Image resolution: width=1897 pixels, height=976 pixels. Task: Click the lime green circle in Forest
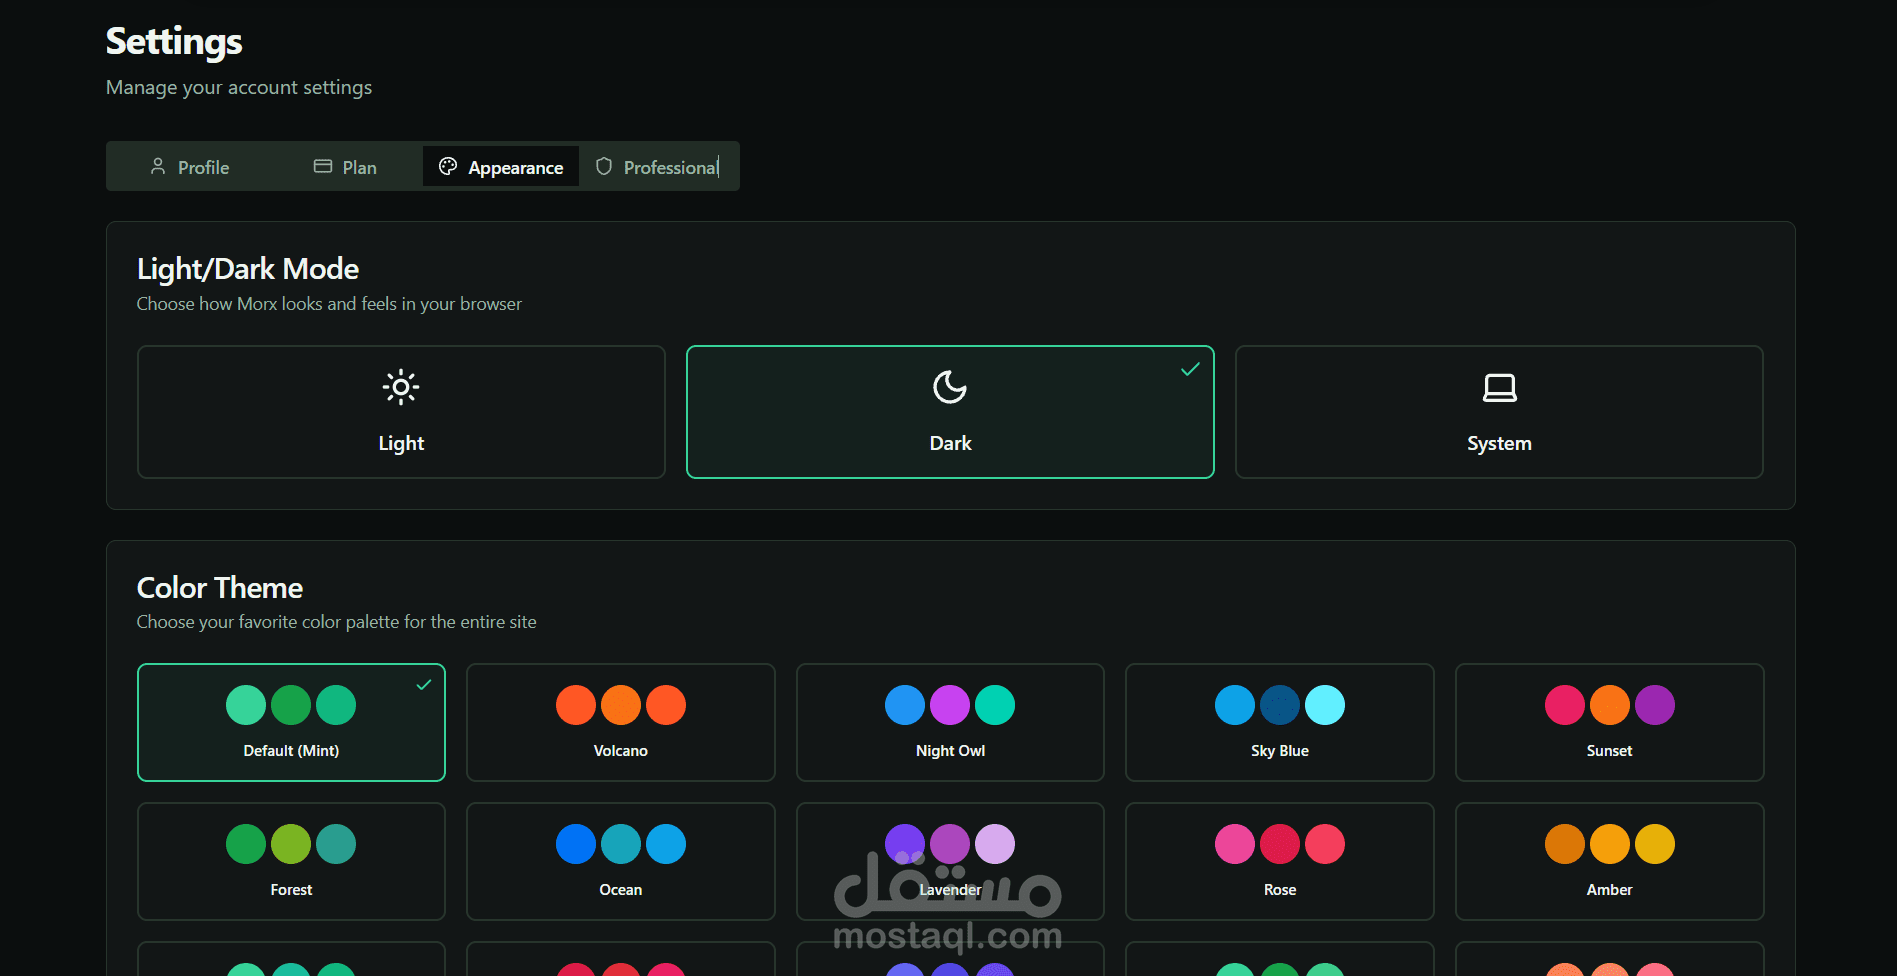pyautogui.click(x=291, y=844)
